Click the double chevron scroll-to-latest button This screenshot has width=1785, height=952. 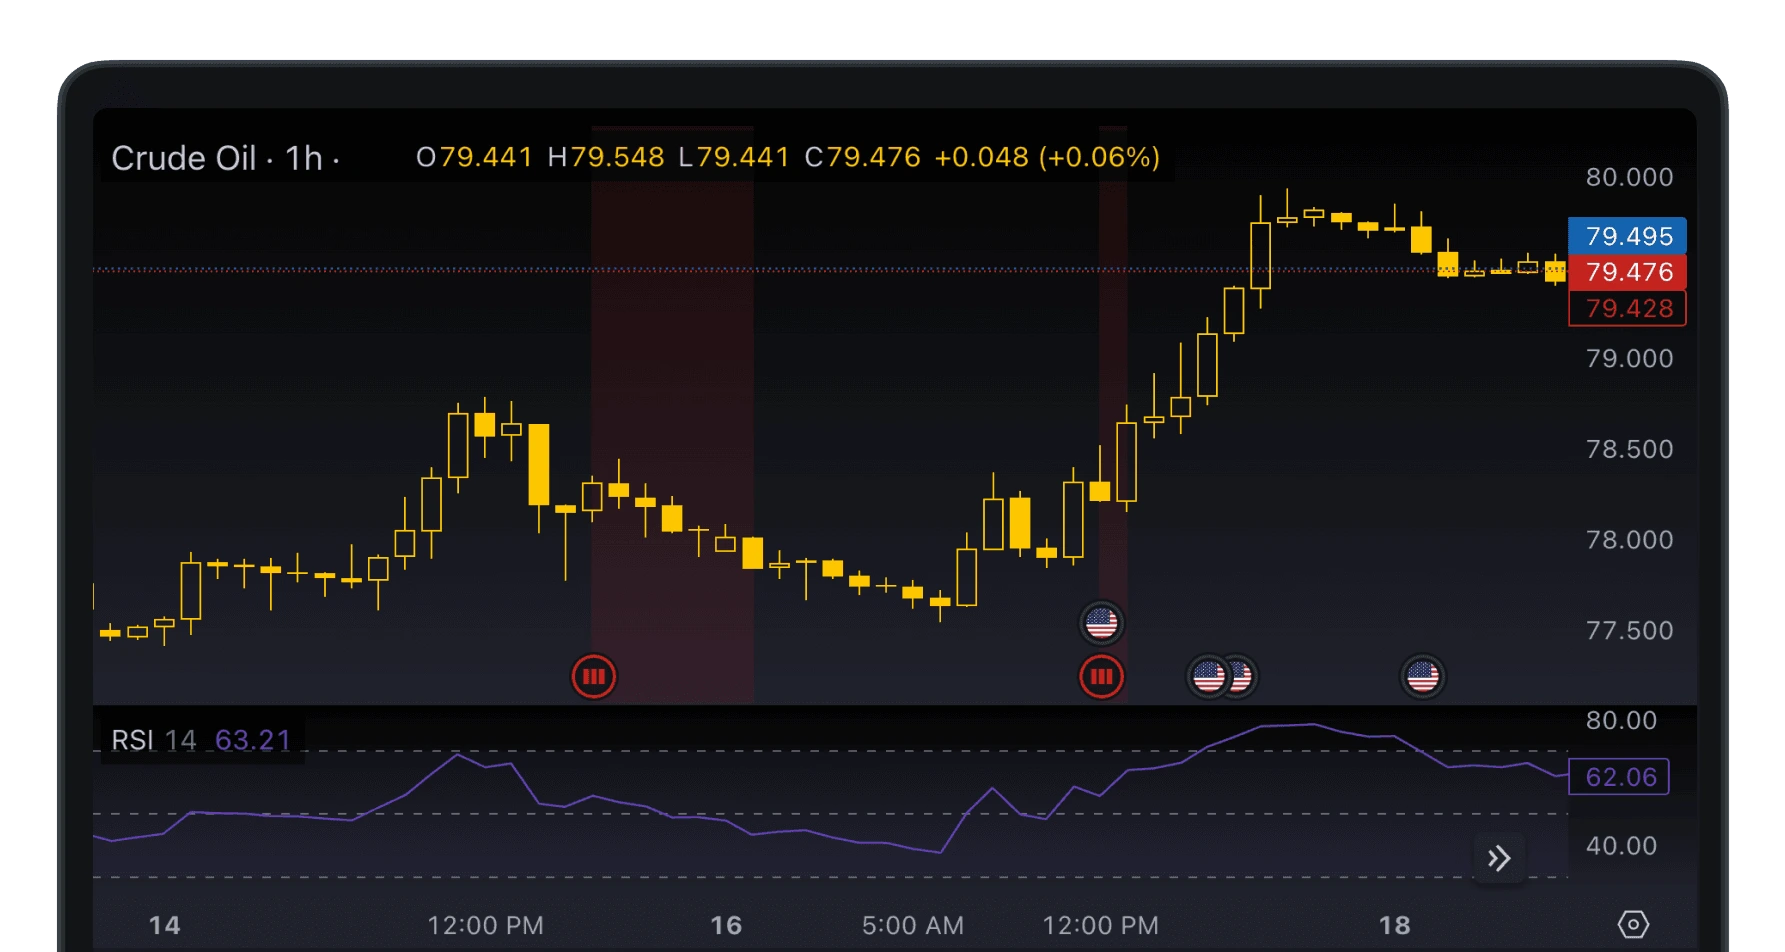pyautogui.click(x=1498, y=858)
